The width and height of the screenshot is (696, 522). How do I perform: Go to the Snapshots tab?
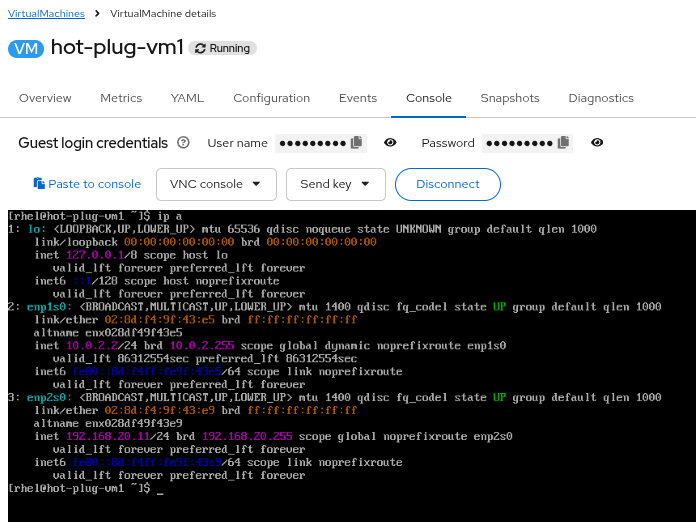click(x=509, y=98)
